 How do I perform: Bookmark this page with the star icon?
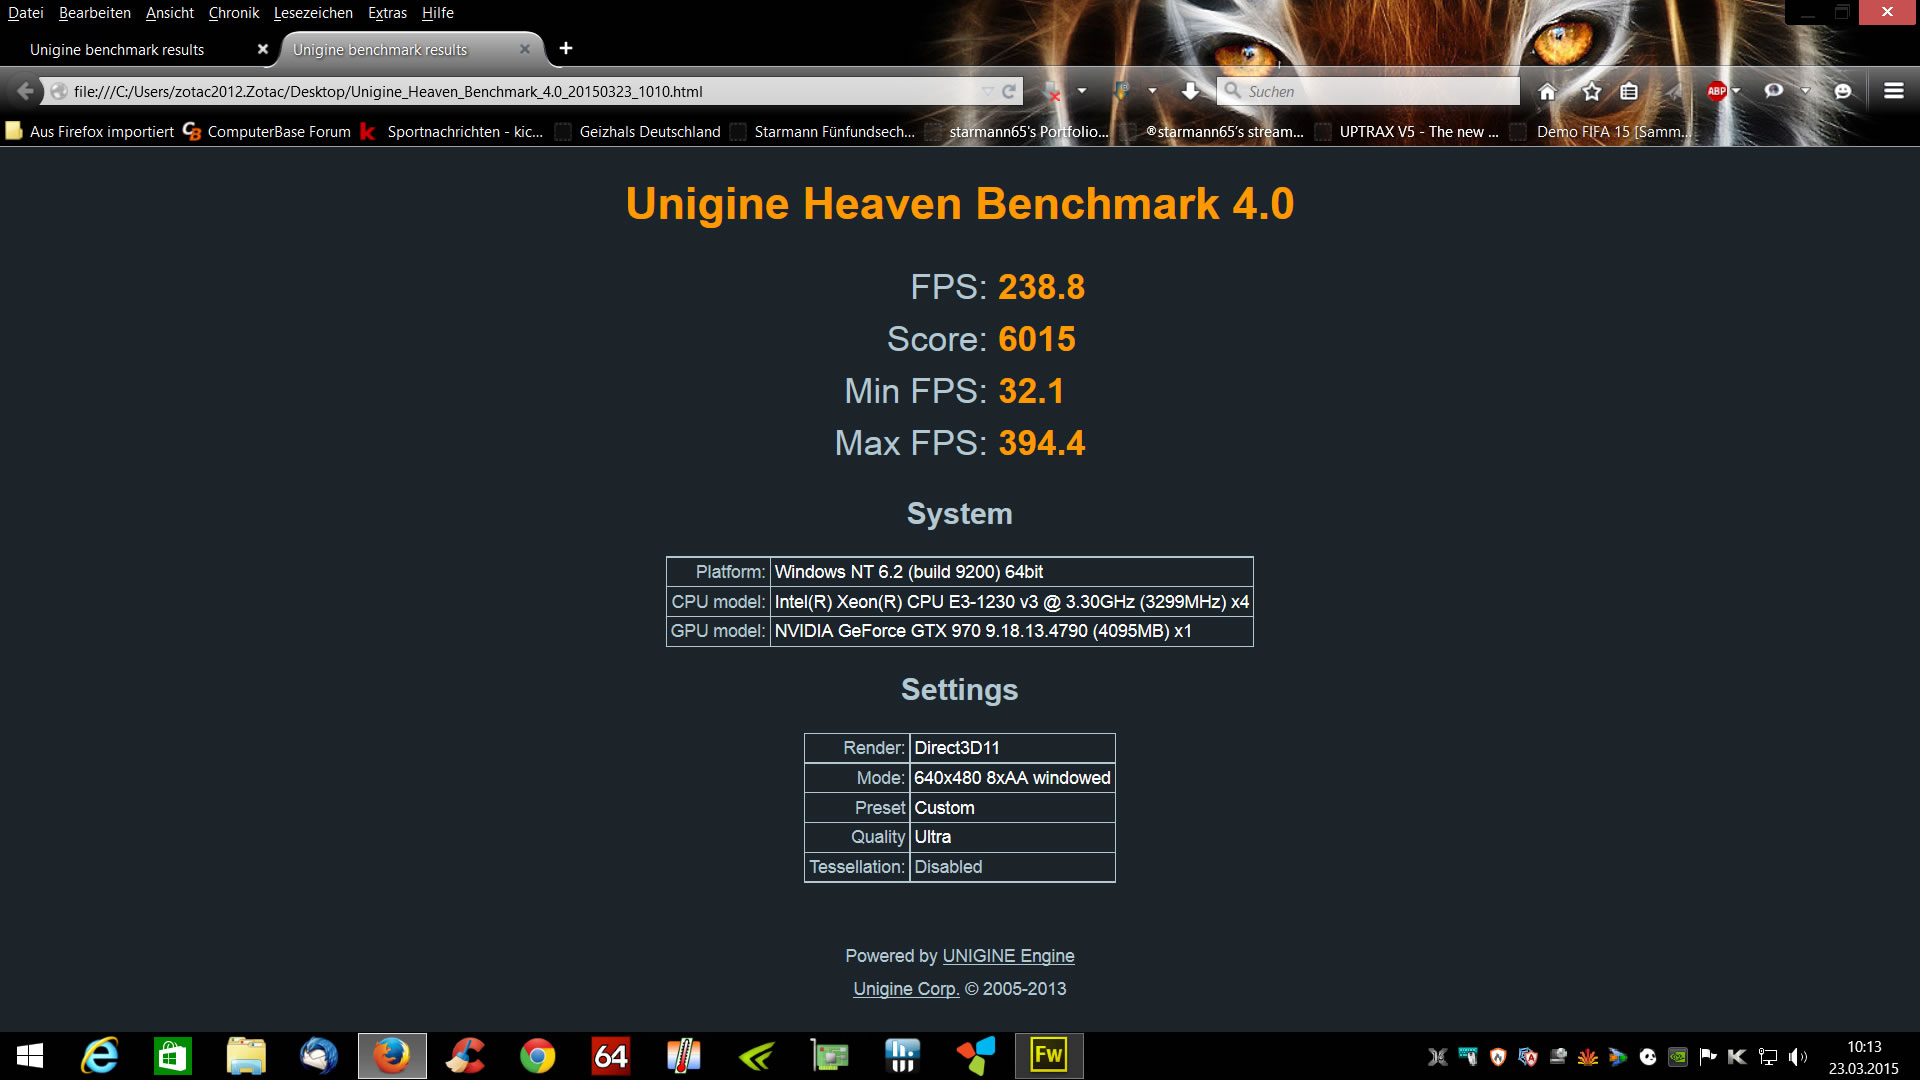(1591, 92)
